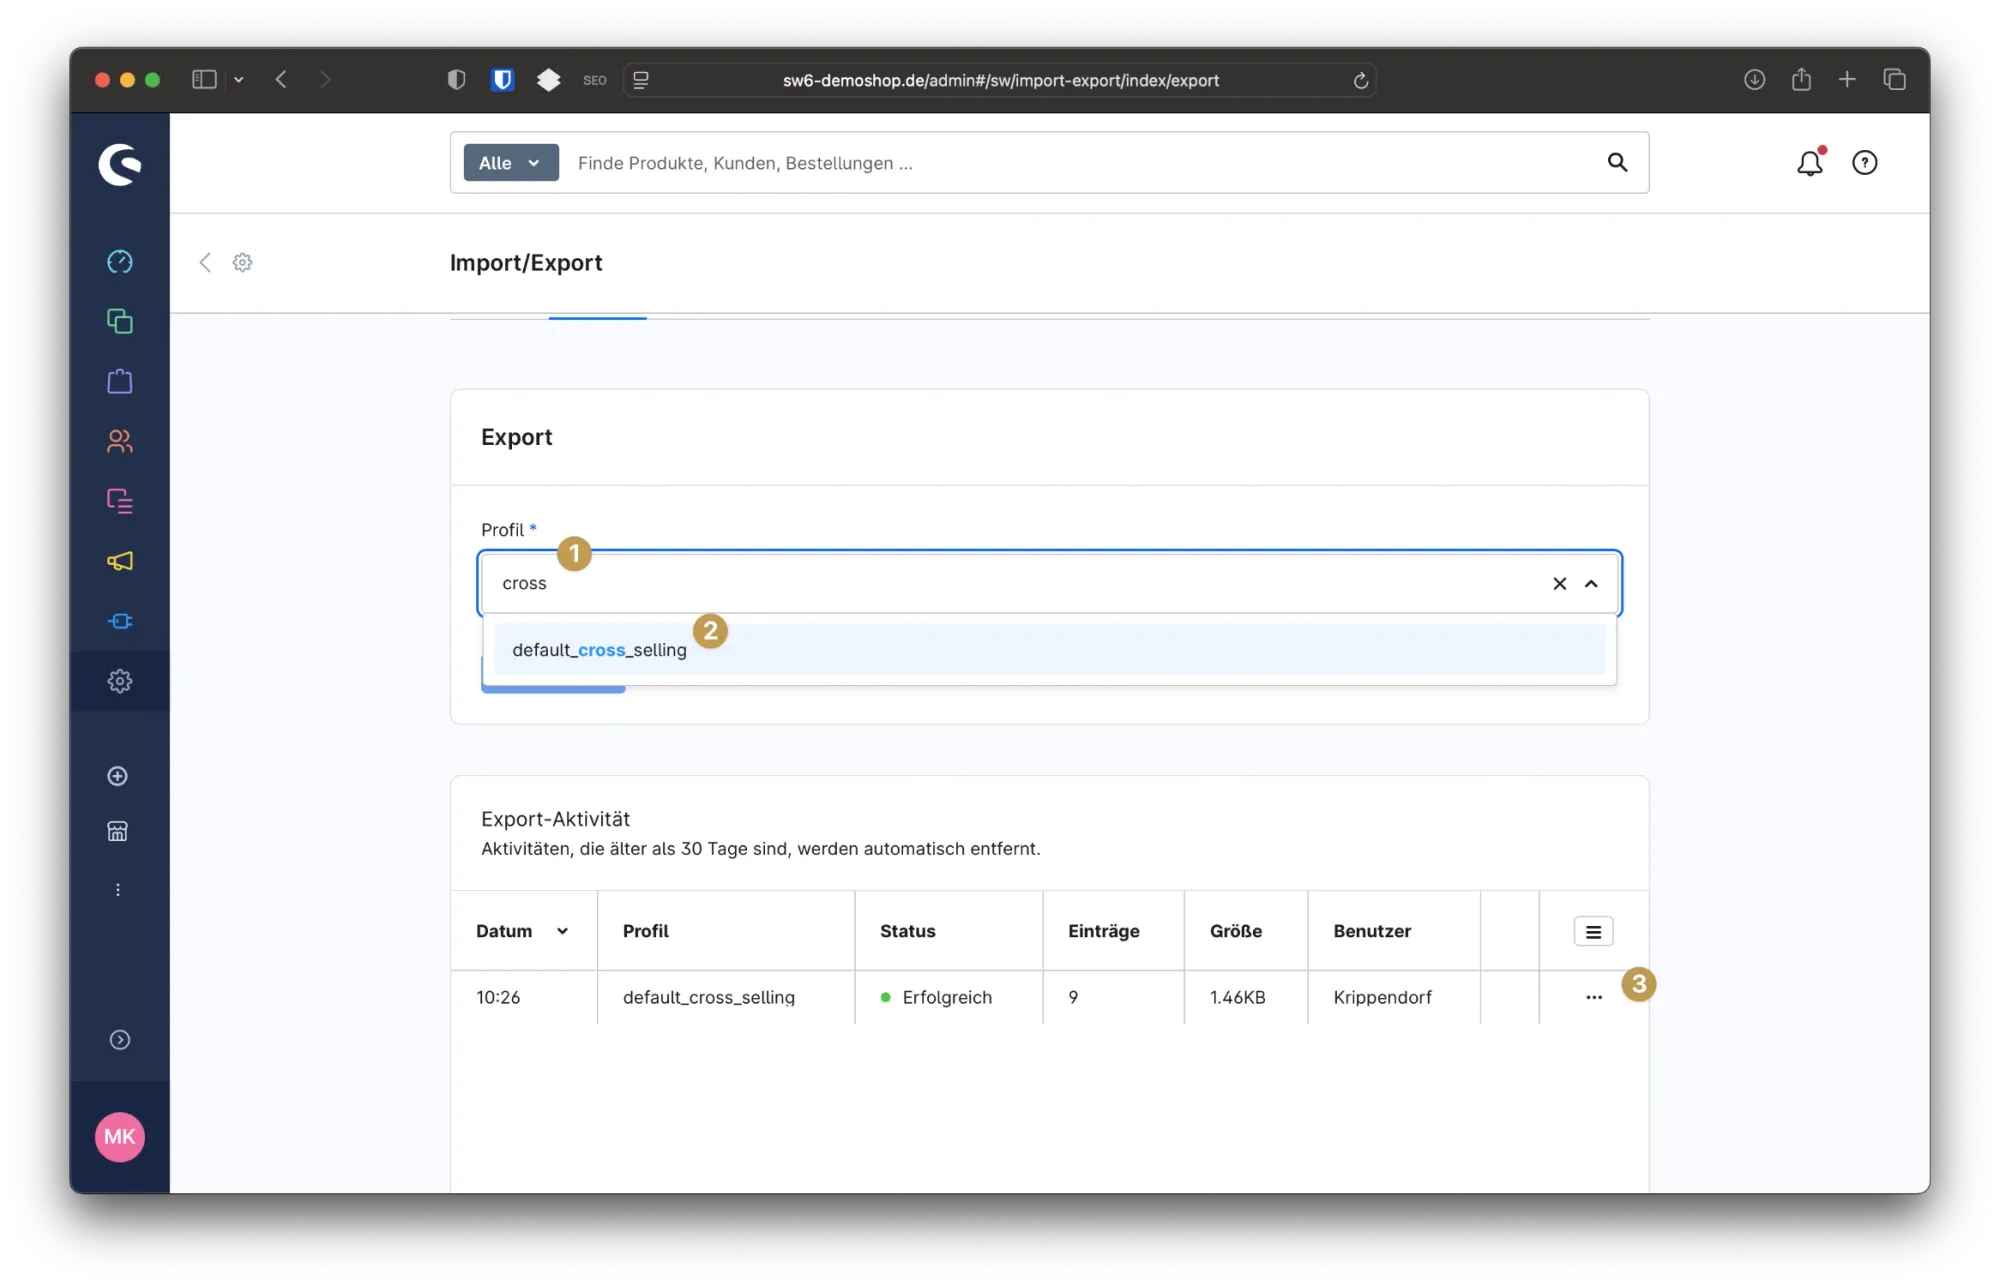Image resolution: width=2000 pixels, height=1286 pixels.
Task: Open the Dashboard icon in sidebar
Action: click(x=120, y=262)
